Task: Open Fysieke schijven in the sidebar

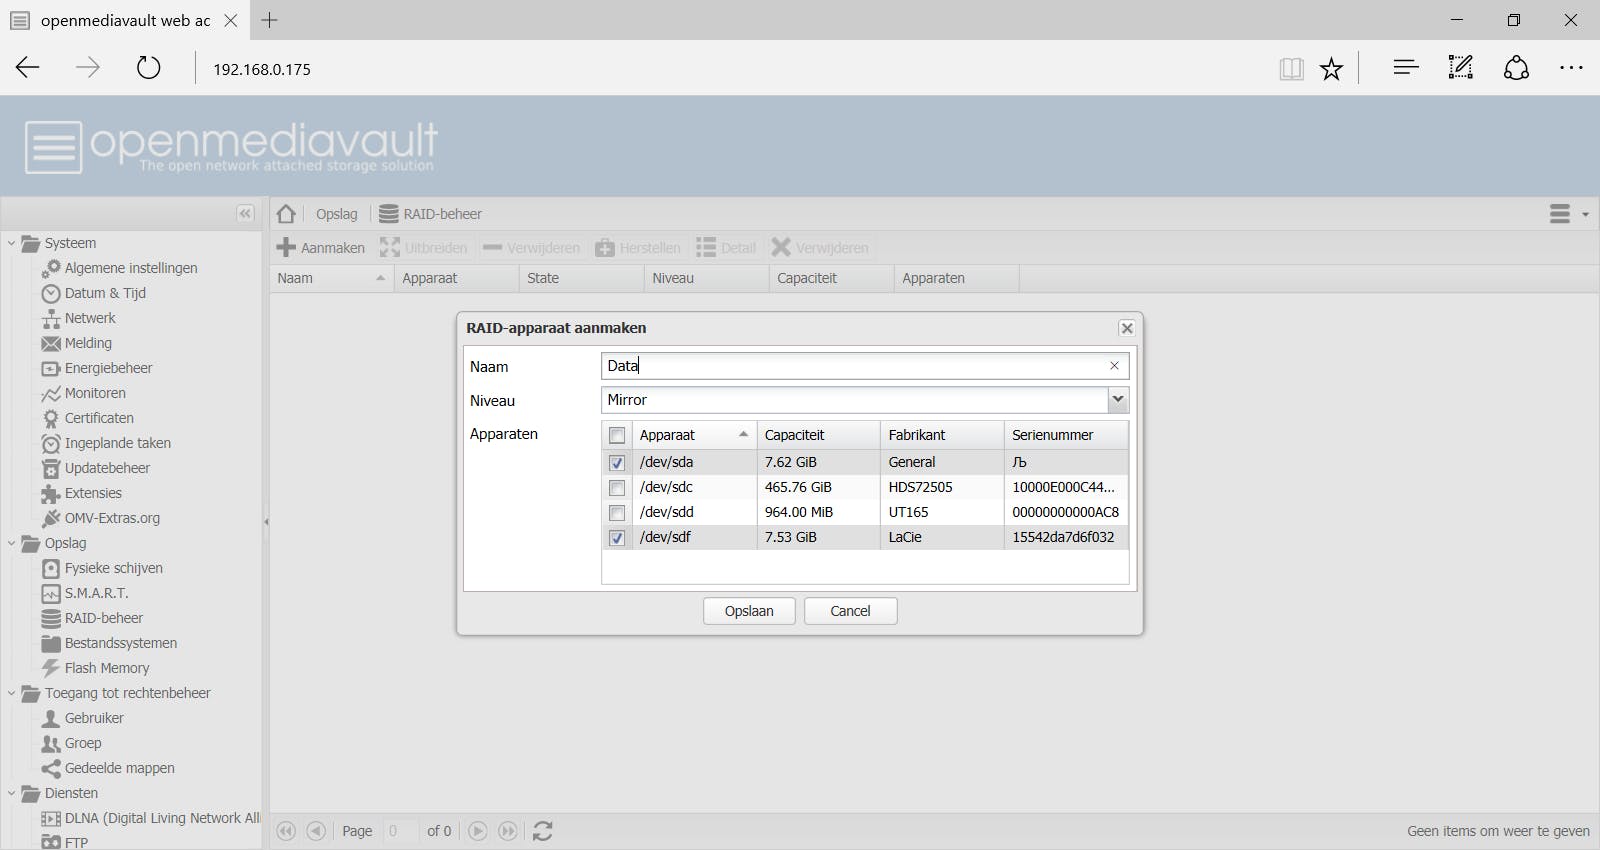Action: 113,568
